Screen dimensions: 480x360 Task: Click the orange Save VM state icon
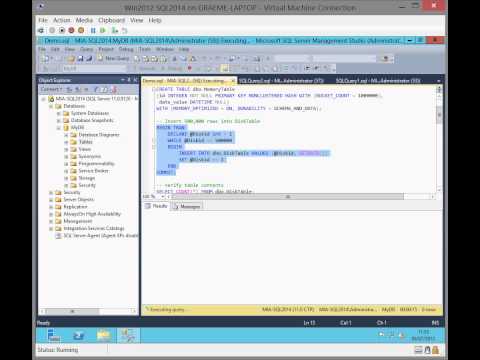(81, 30)
